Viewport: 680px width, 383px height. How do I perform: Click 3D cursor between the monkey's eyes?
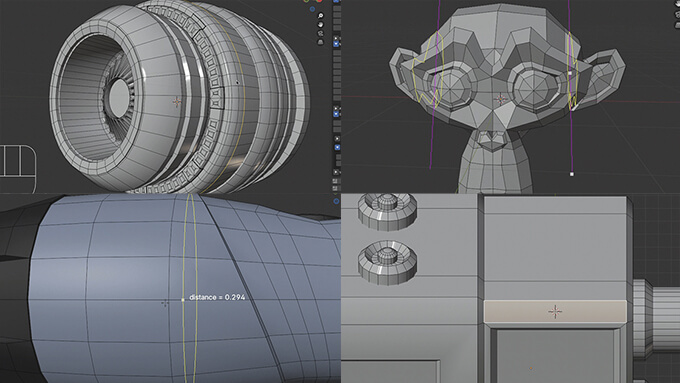(x=500, y=99)
